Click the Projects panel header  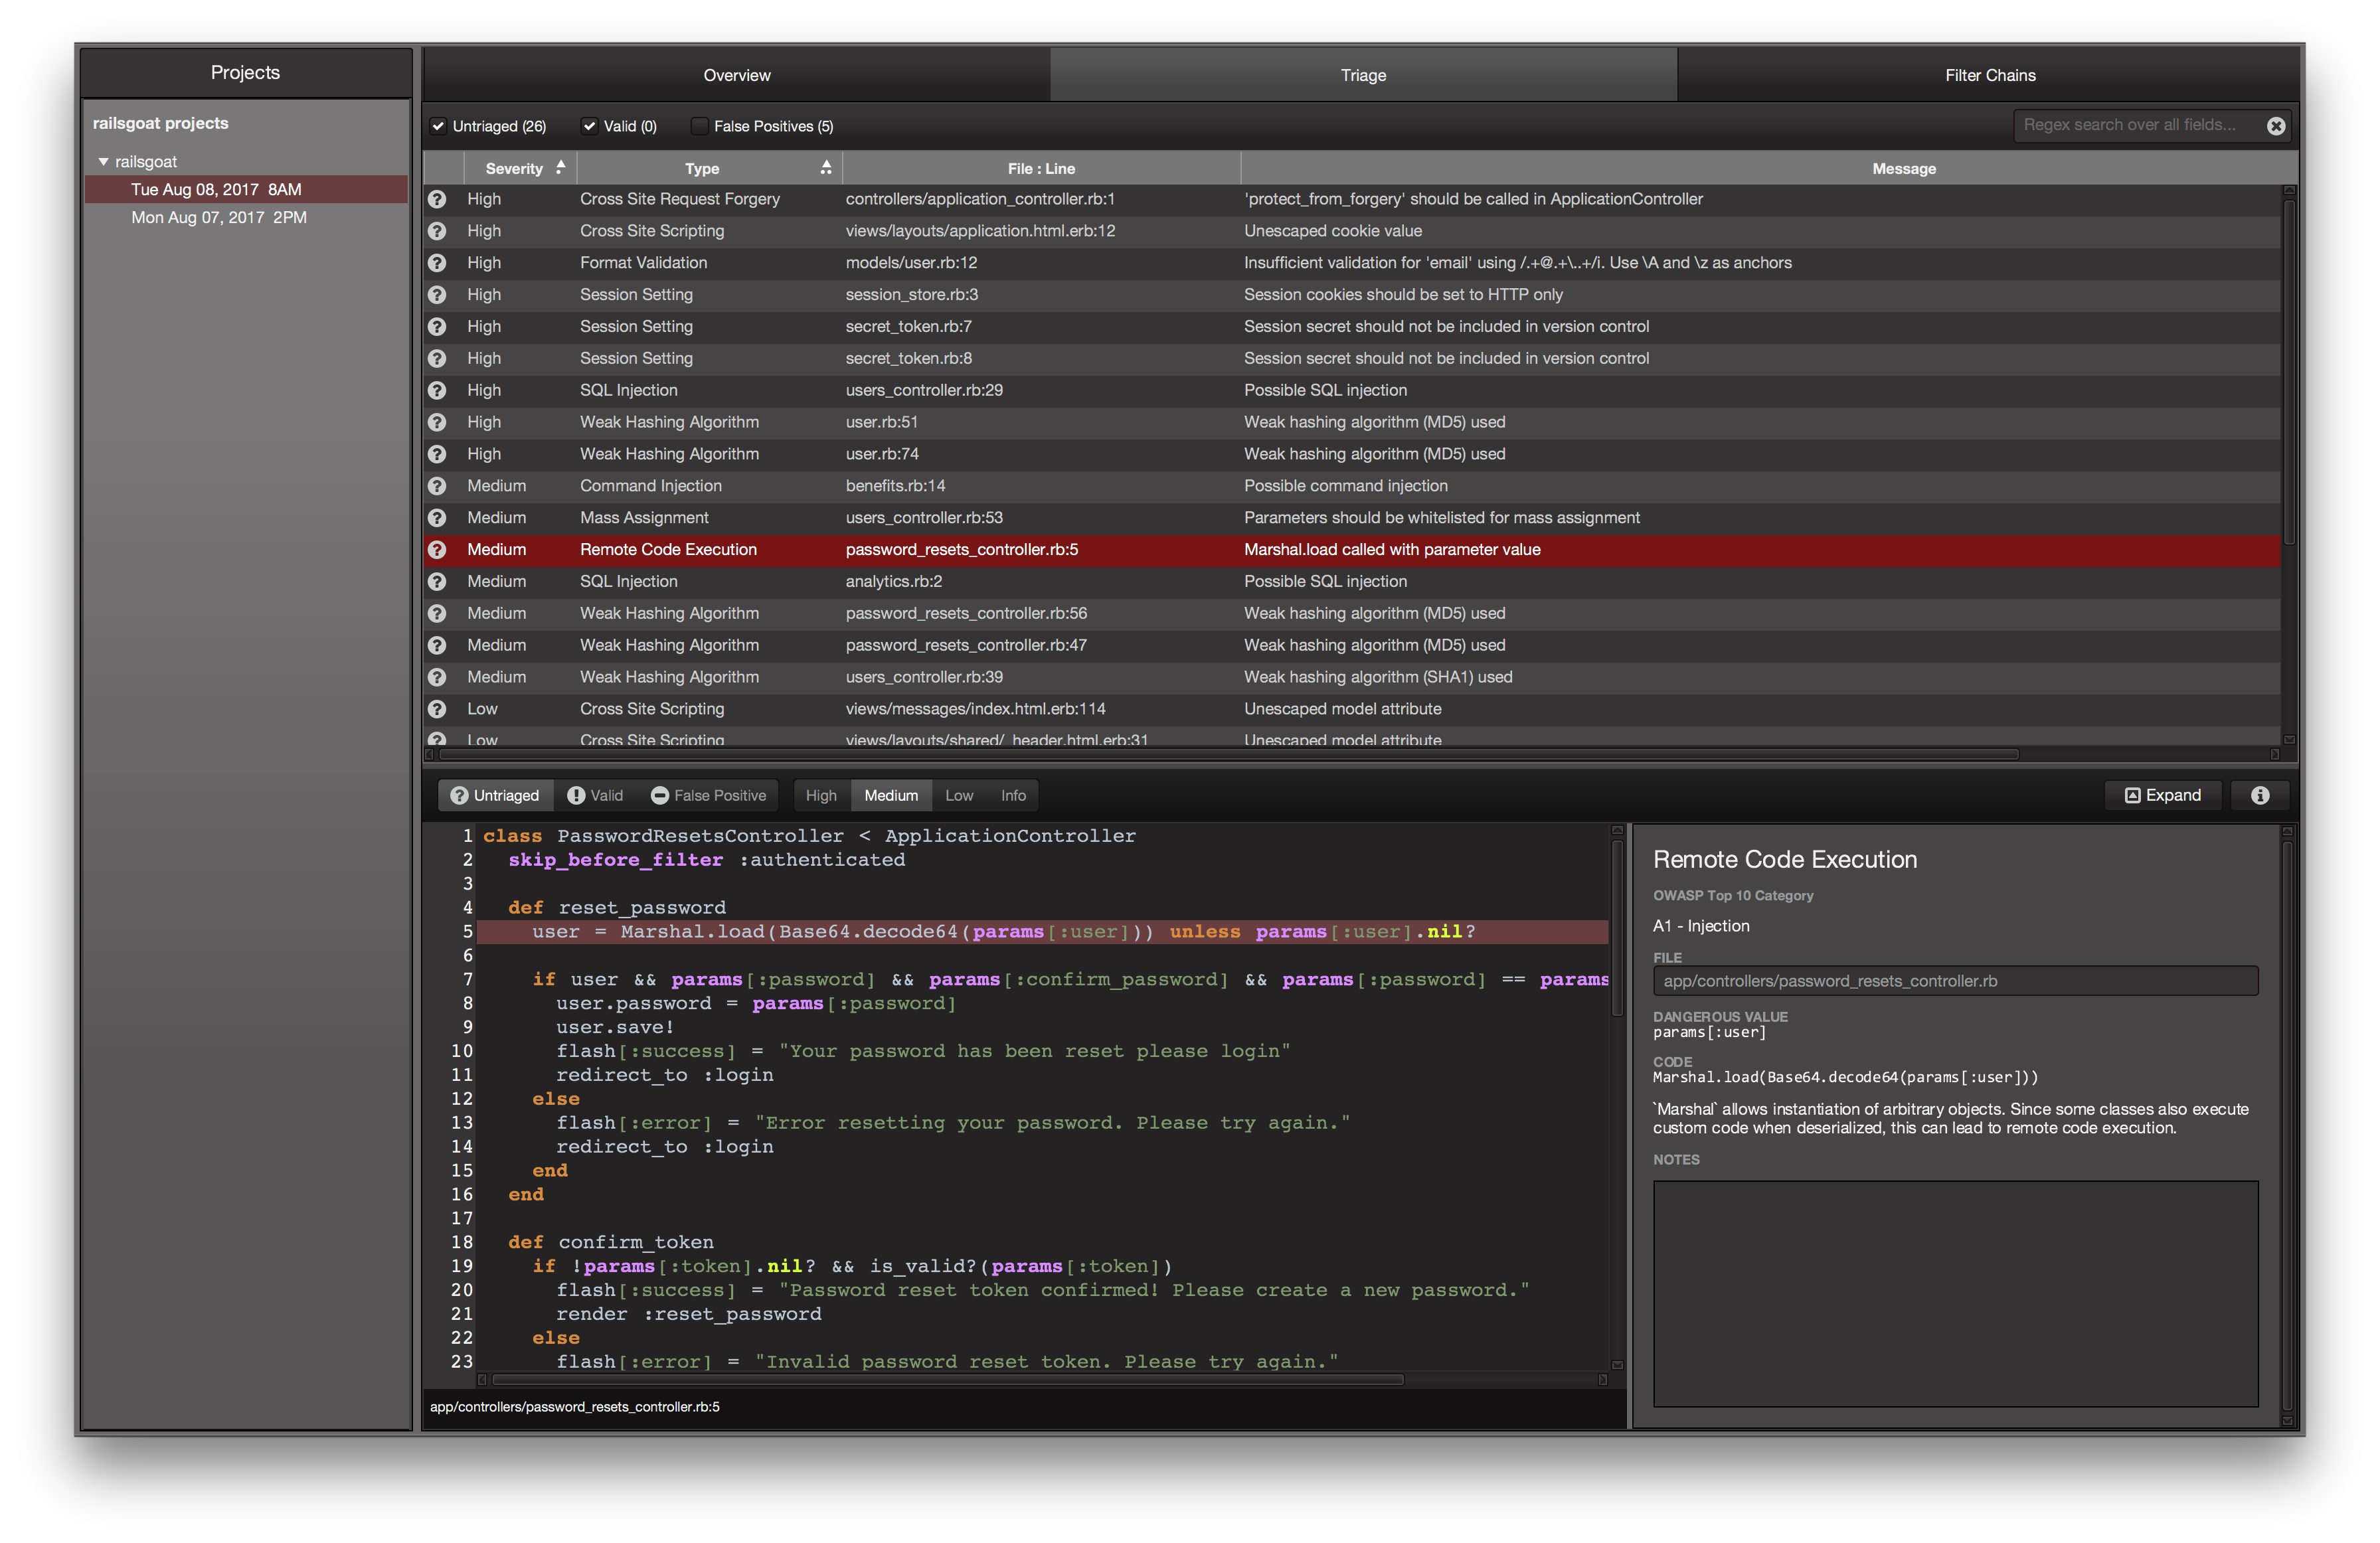(246, 72)
